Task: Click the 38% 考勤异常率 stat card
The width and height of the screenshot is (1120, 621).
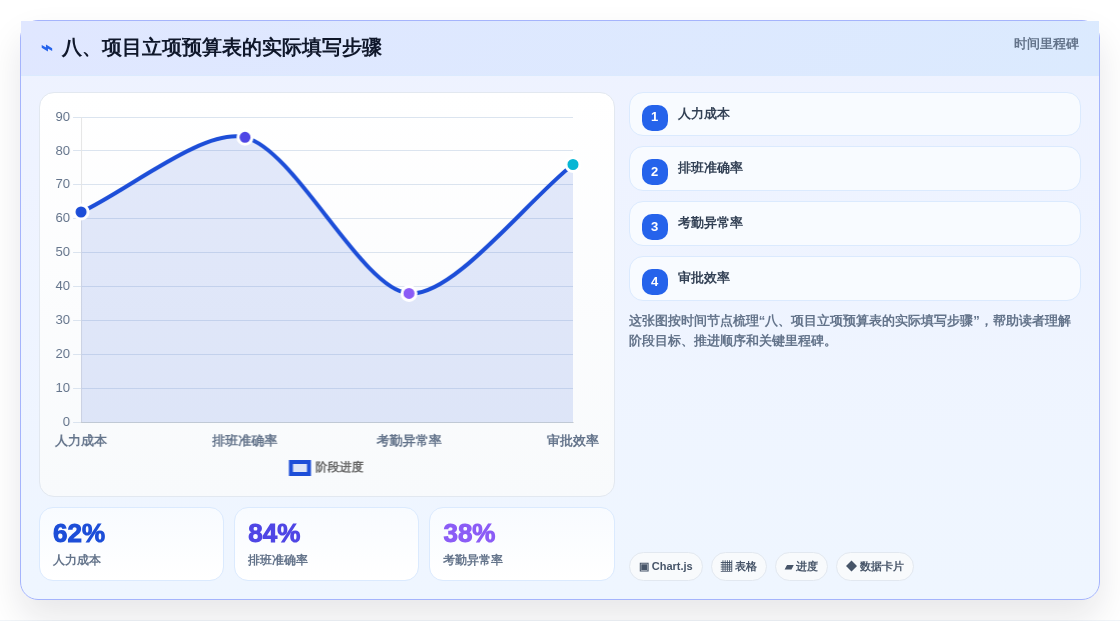Action: (x=522, y=545)
